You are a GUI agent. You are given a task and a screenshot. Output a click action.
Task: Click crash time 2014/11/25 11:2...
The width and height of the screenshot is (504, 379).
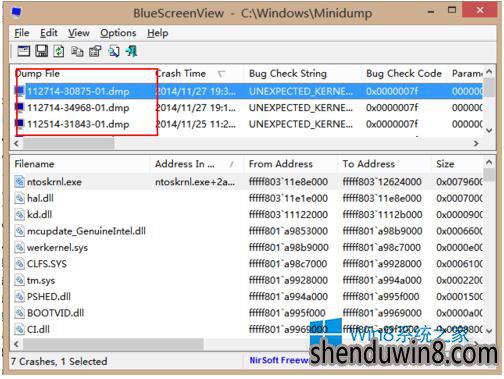196,124
